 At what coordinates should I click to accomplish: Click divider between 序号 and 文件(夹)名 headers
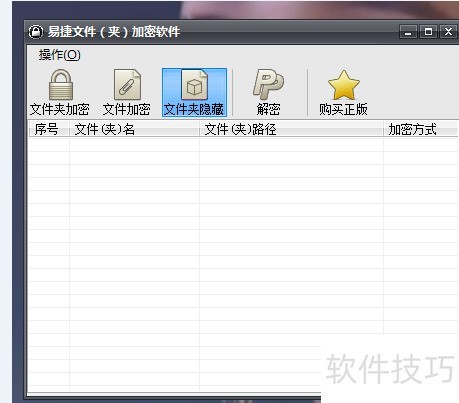69,129
